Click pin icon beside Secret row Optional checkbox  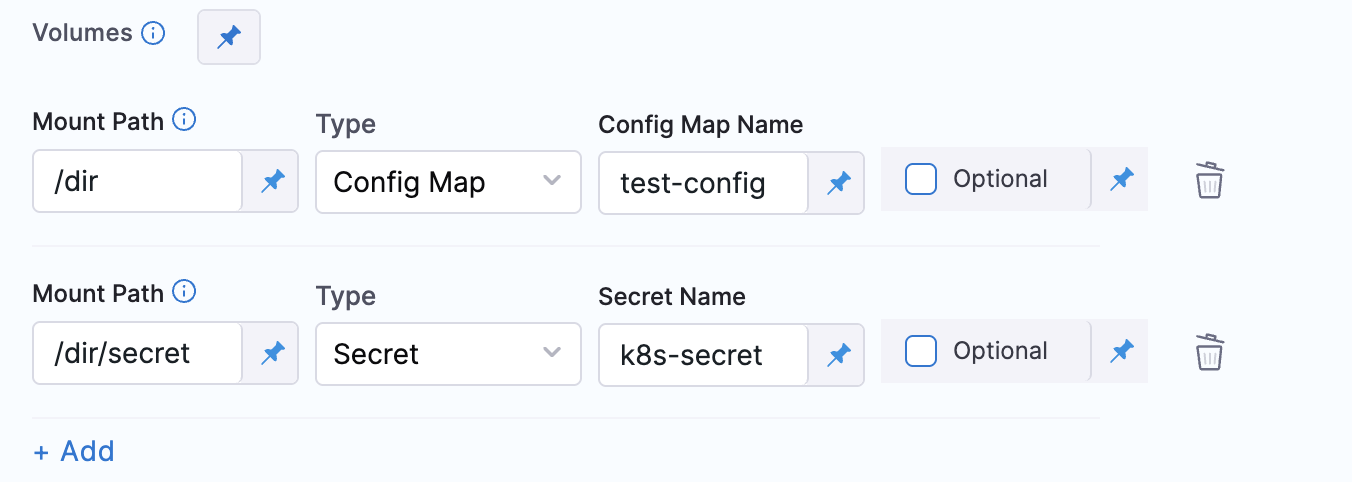(x=1121, y=351)
